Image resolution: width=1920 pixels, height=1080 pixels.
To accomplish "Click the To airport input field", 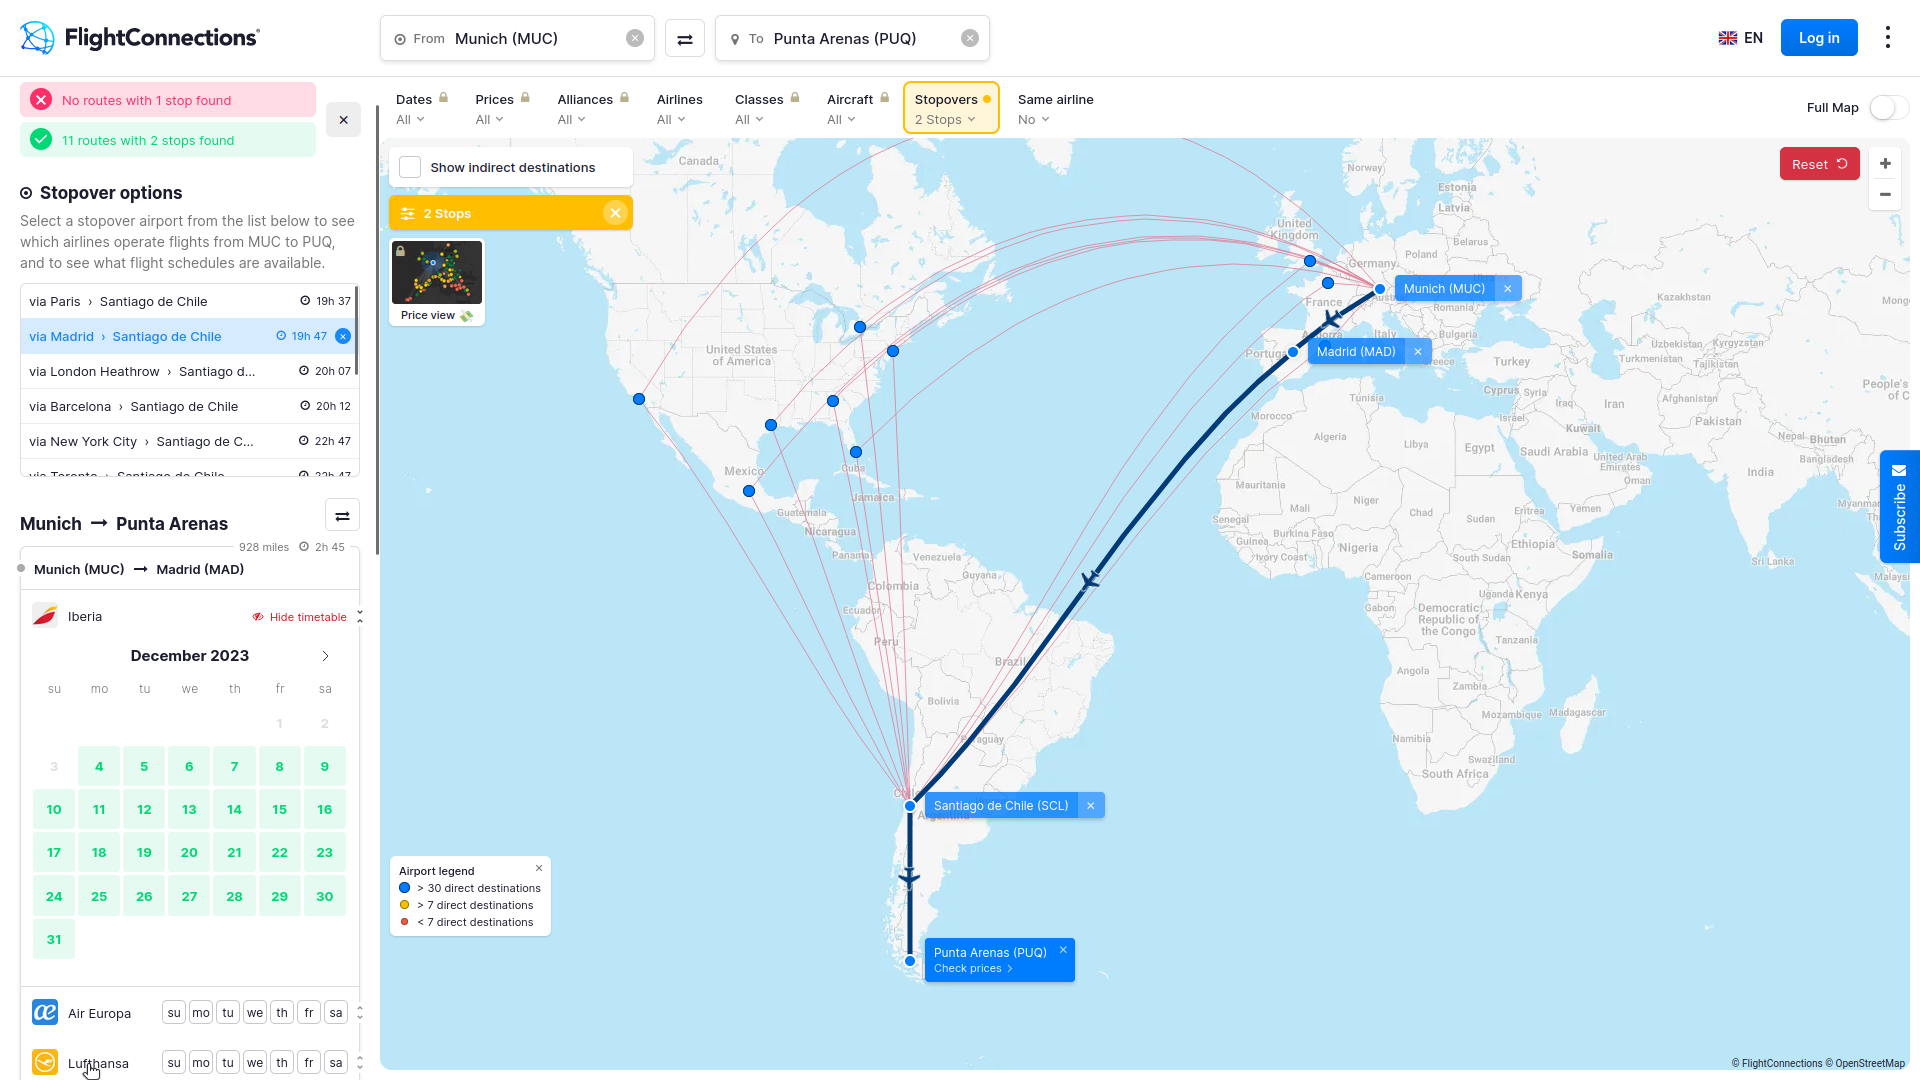I will [x=852, y=39].
